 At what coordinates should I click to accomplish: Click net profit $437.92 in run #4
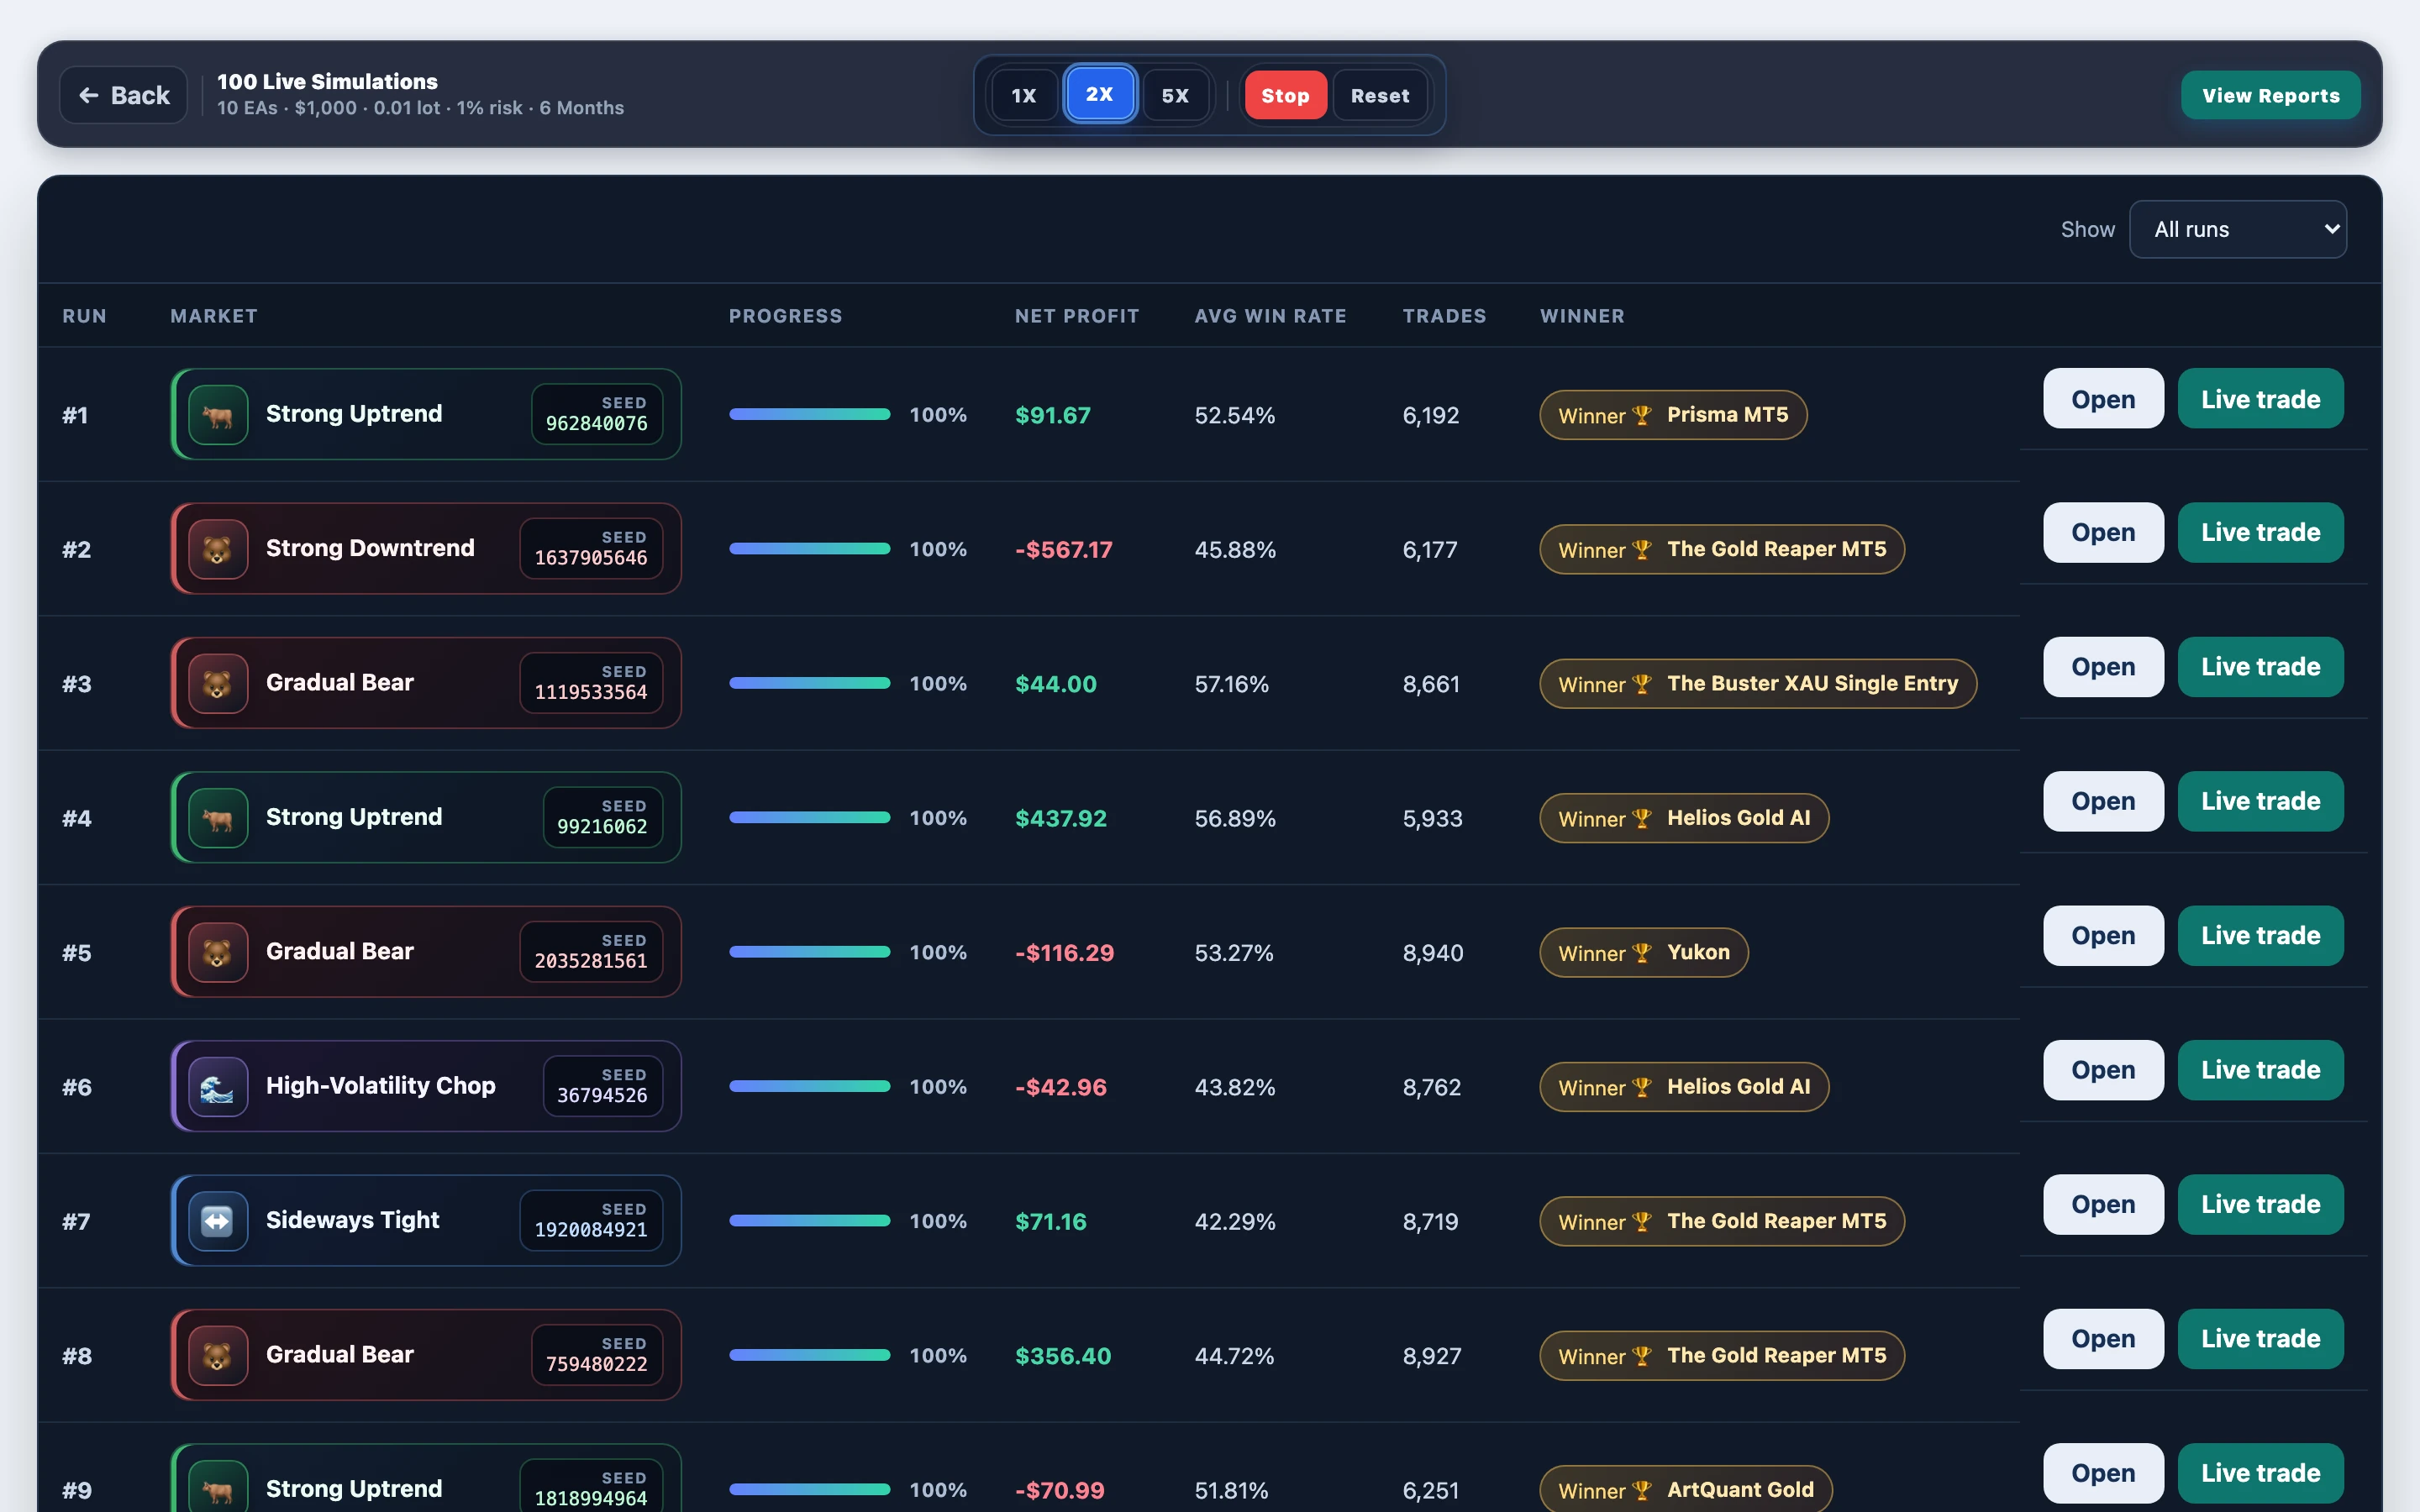[x=1060, y=819]
